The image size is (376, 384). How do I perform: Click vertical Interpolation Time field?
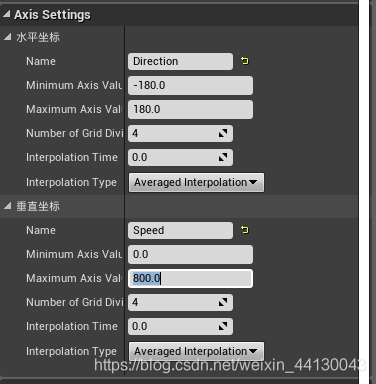(x=180, y=326)
